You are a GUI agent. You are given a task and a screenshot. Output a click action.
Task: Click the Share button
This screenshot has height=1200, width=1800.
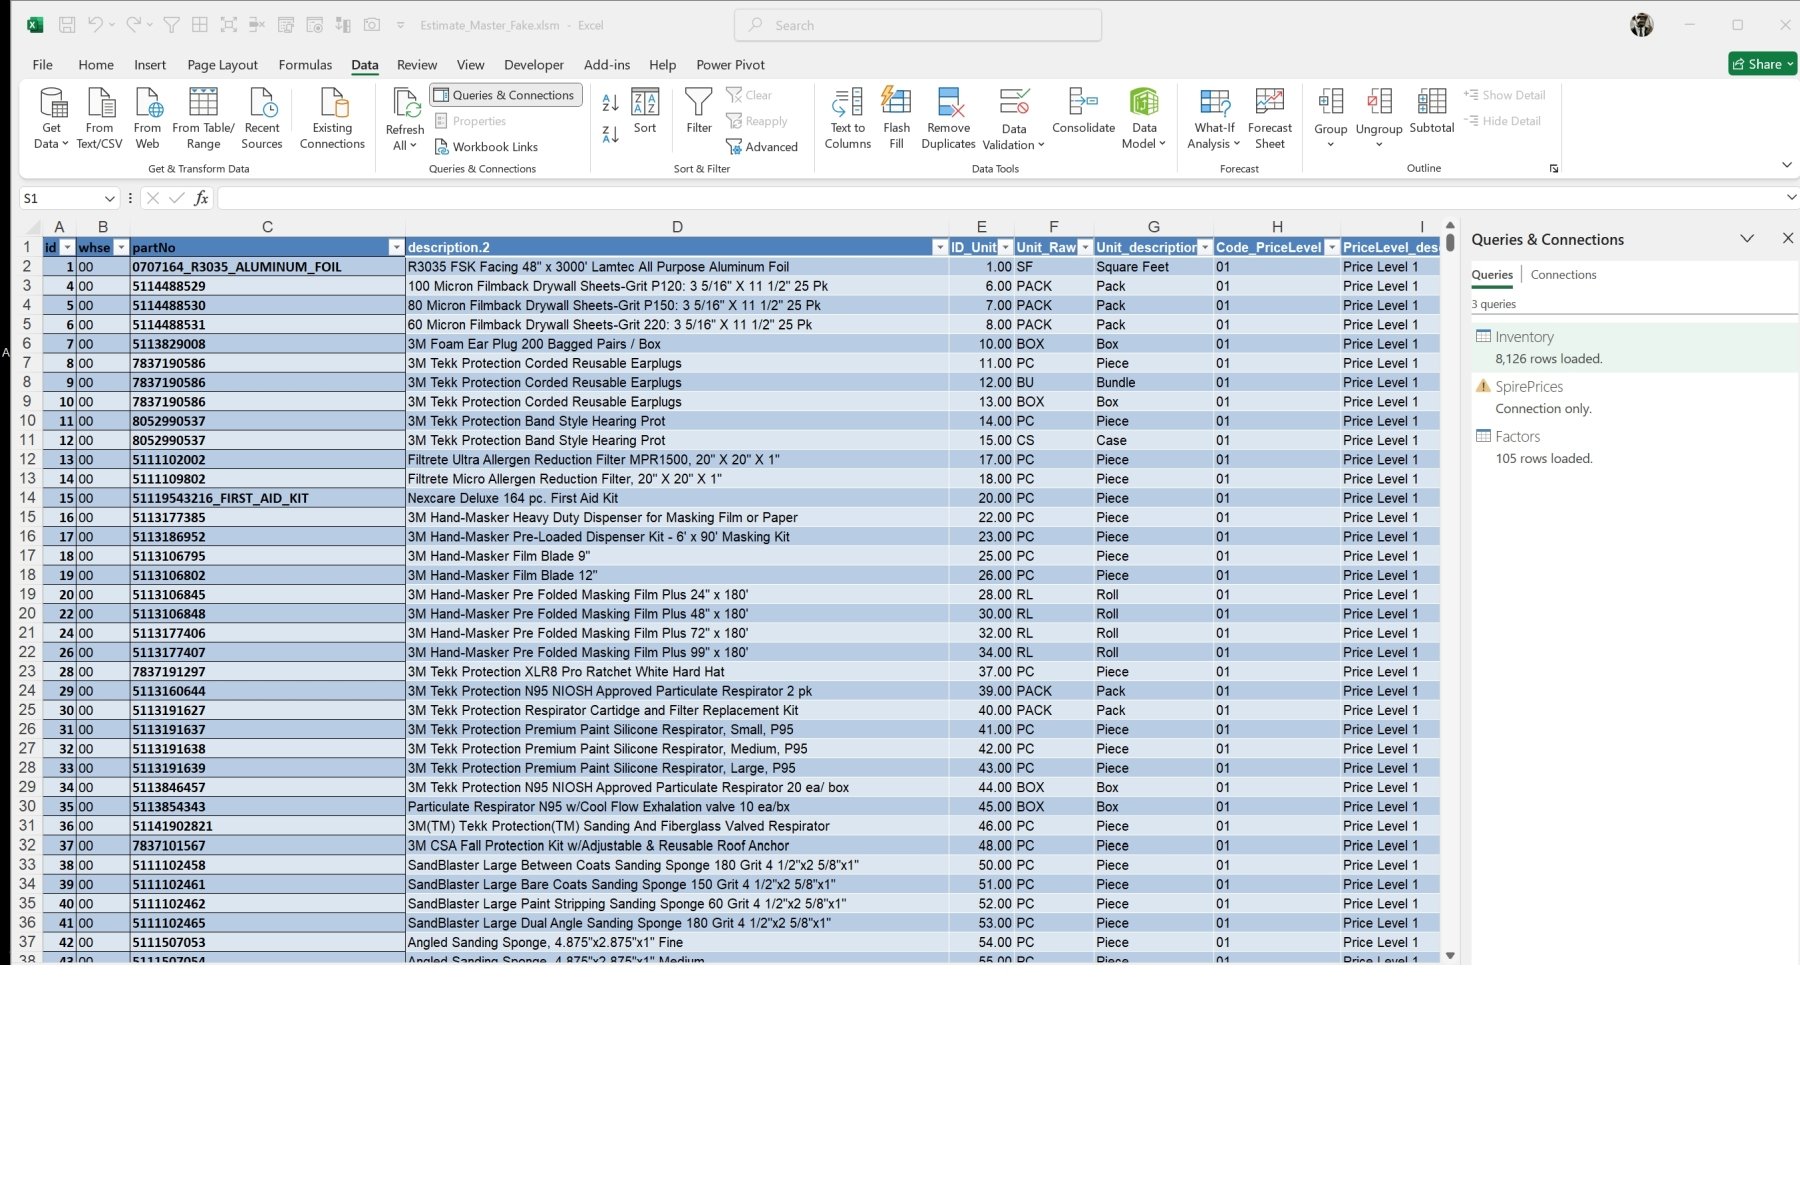tap(1763, 64)
